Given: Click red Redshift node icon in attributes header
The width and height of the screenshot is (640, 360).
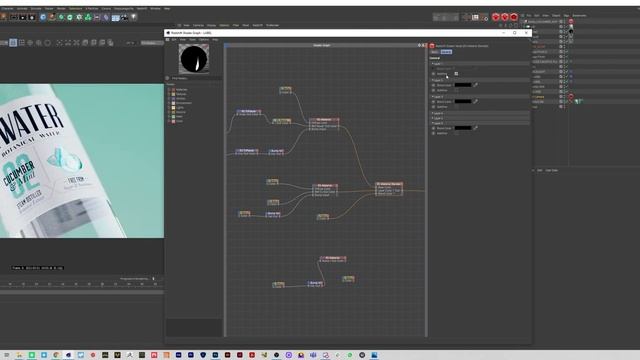Looking at the screenshot, I should coord(432,46).
